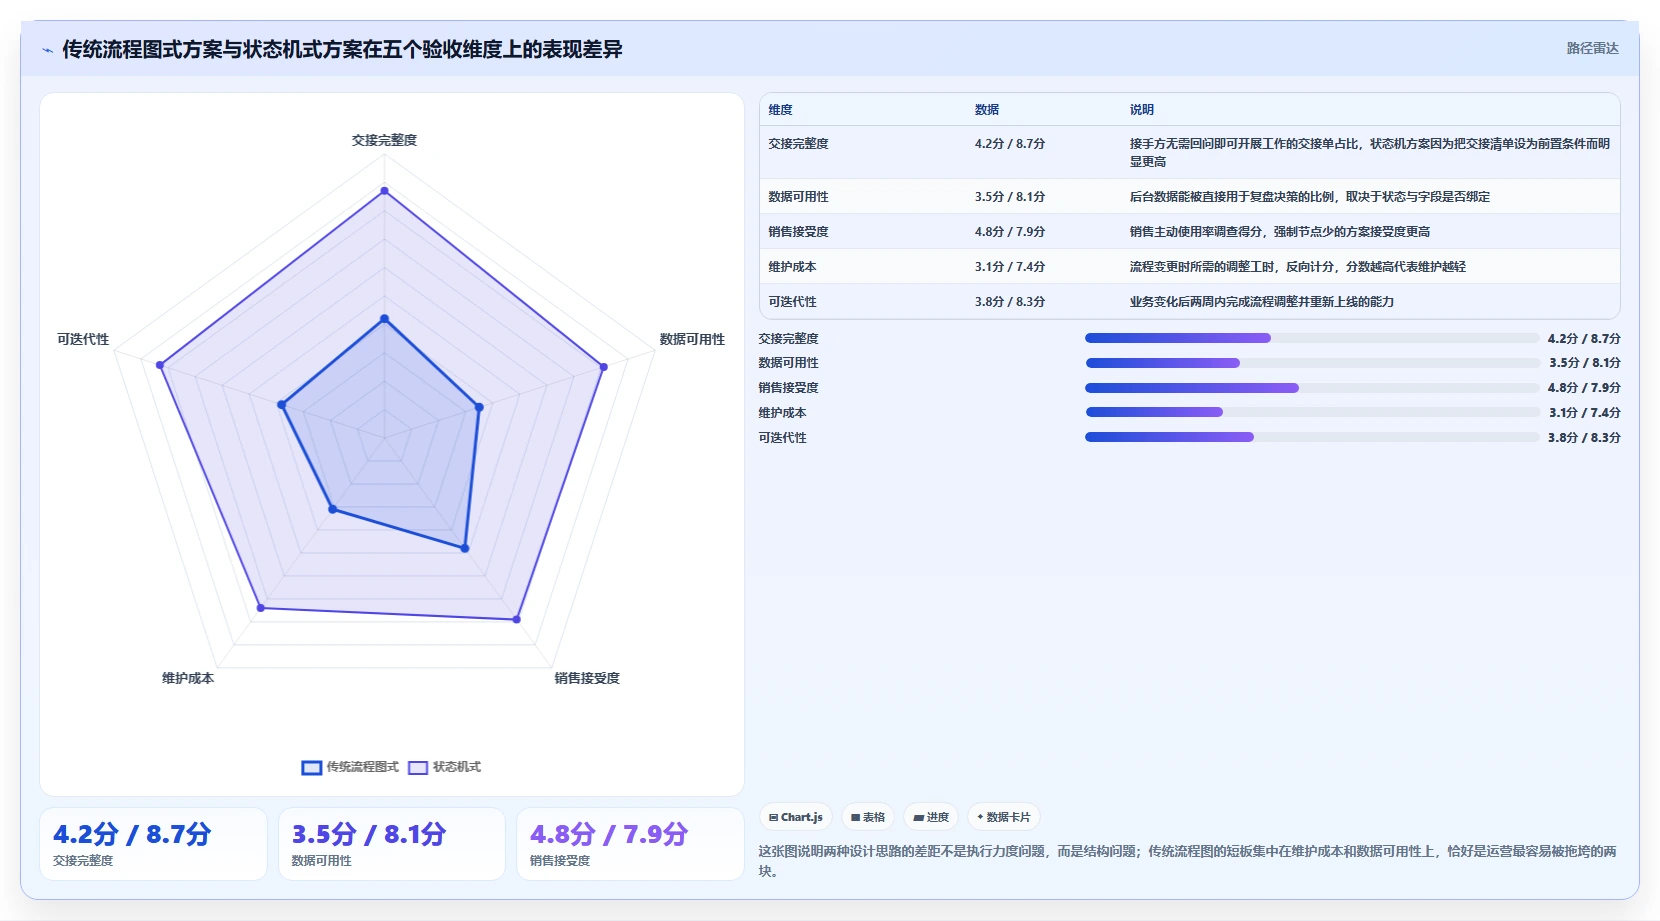Click the 可迭代性 radar axis label
1660x921 pixels.
(83, 339)
